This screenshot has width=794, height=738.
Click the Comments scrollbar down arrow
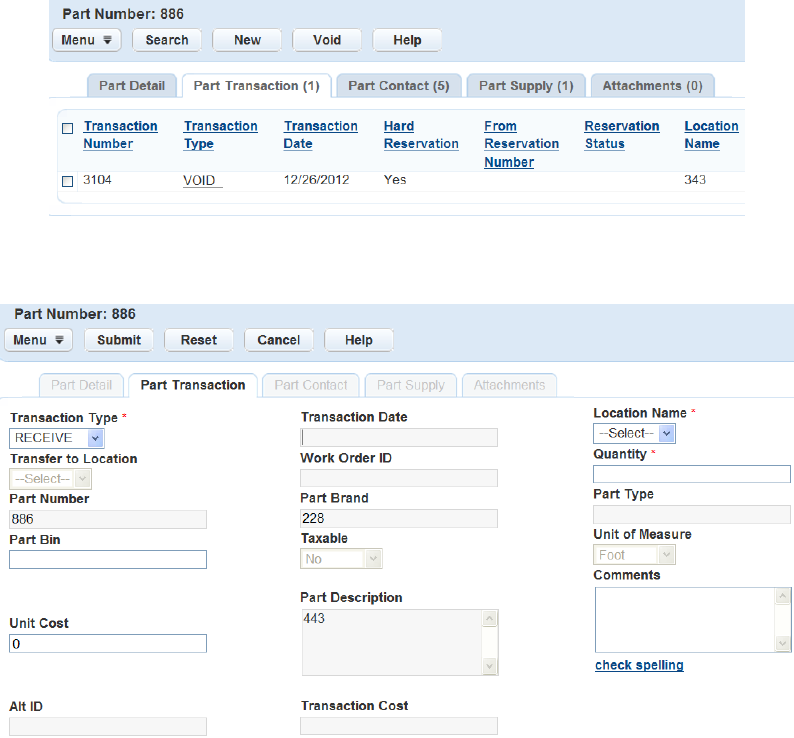click(783, 644)
